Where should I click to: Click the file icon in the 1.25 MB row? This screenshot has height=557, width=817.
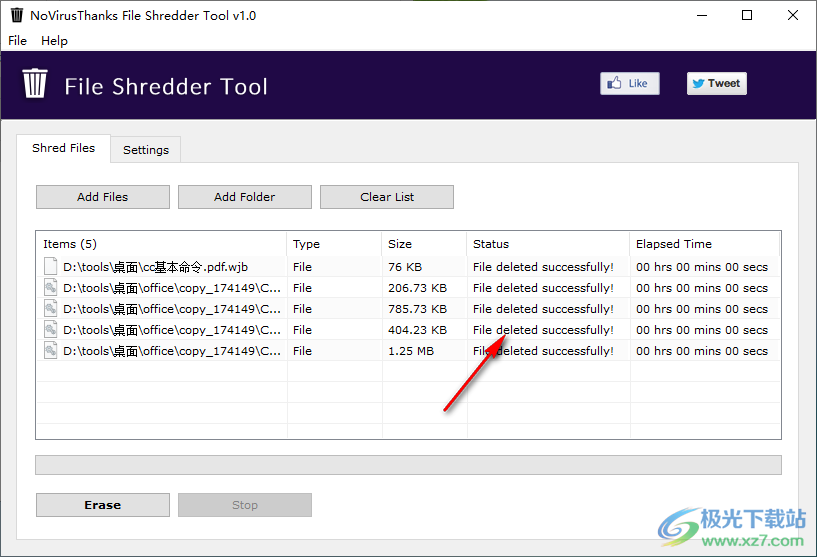51,351
